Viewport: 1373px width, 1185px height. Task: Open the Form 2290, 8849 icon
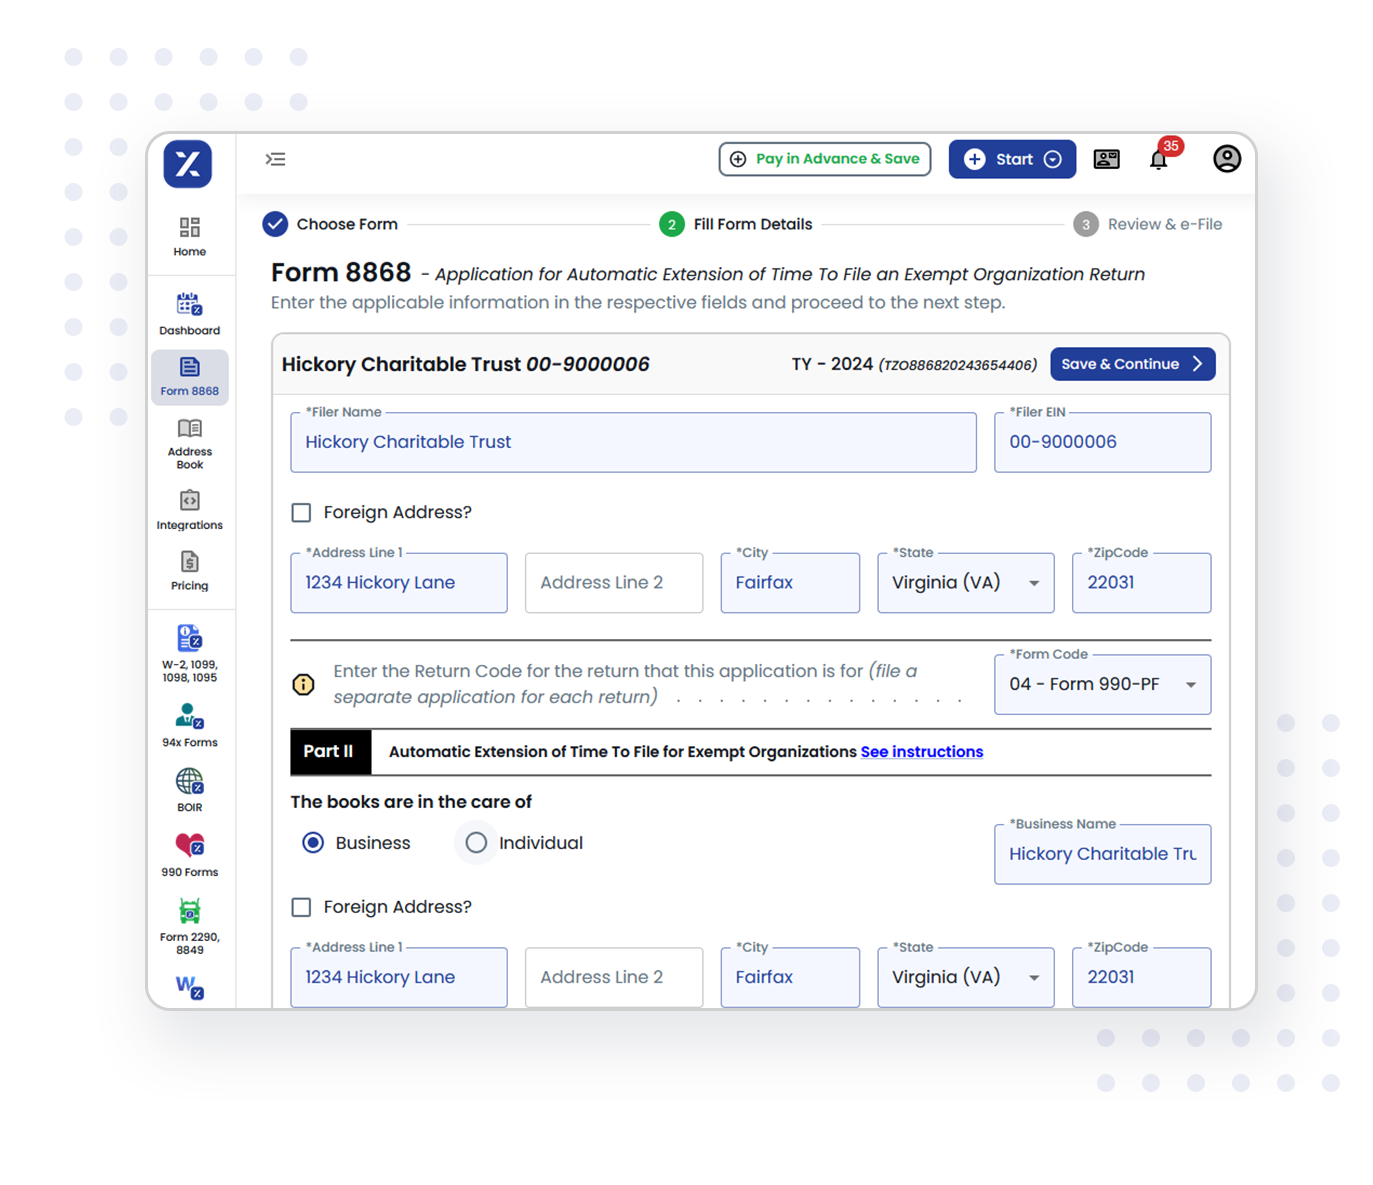[x=189, y=921]
